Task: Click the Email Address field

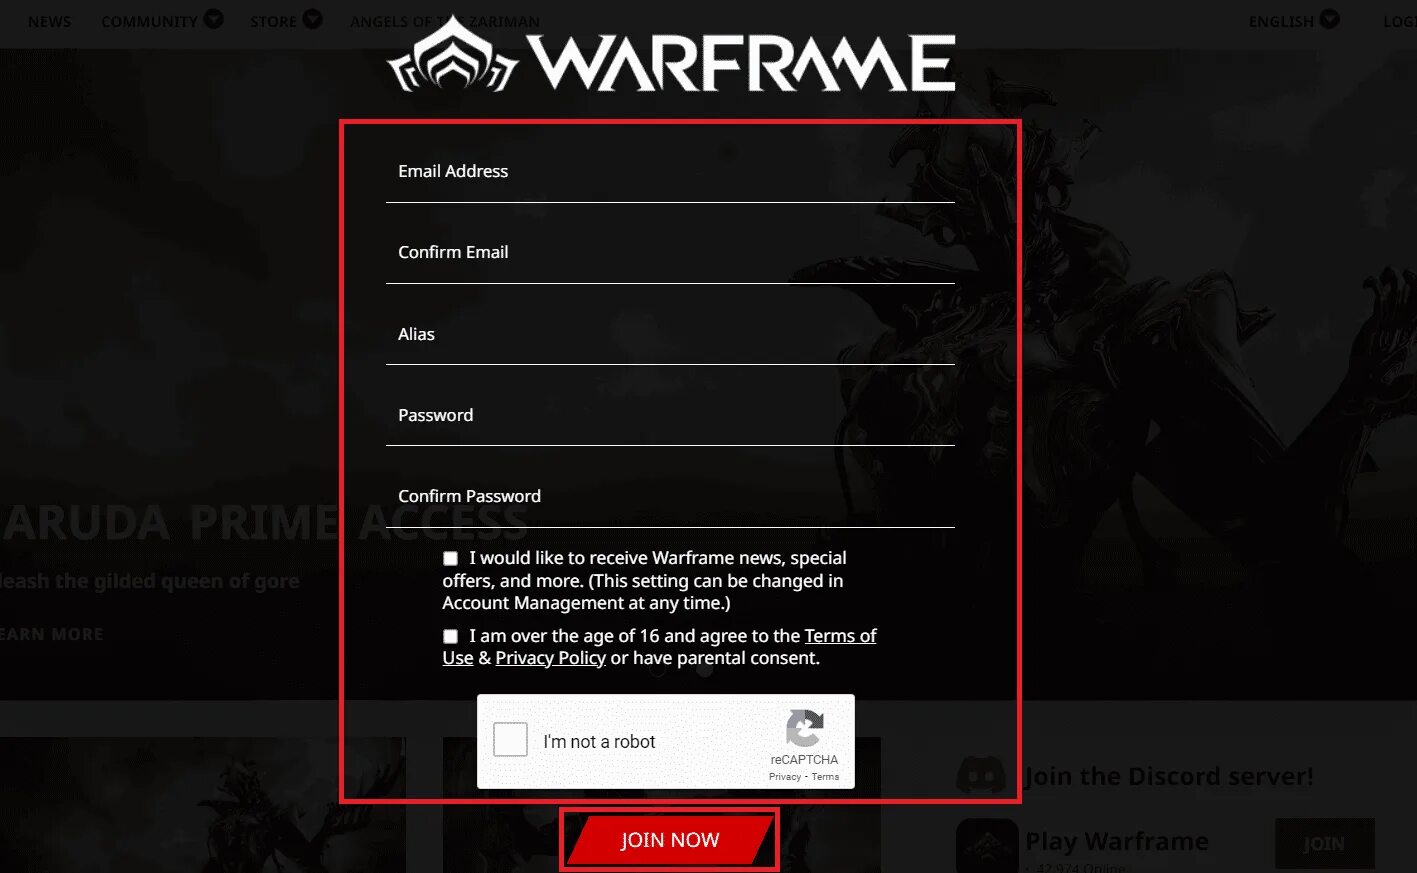Action: pyautogui.click(x=670, y=172)
